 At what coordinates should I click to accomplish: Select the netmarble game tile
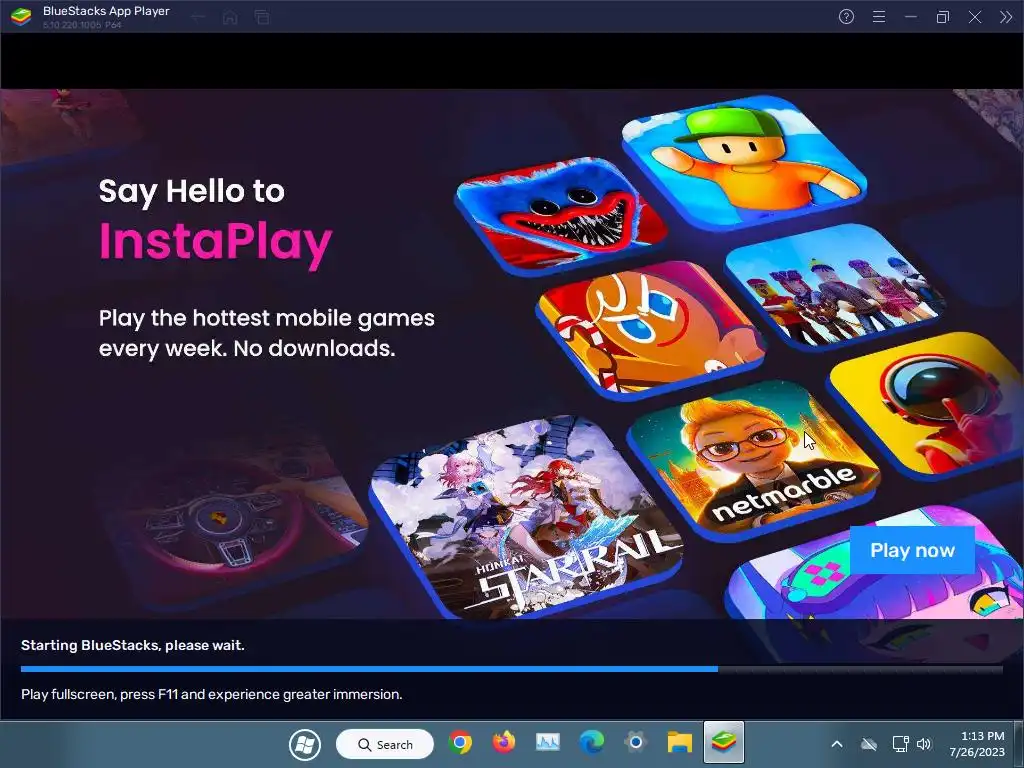754,459
